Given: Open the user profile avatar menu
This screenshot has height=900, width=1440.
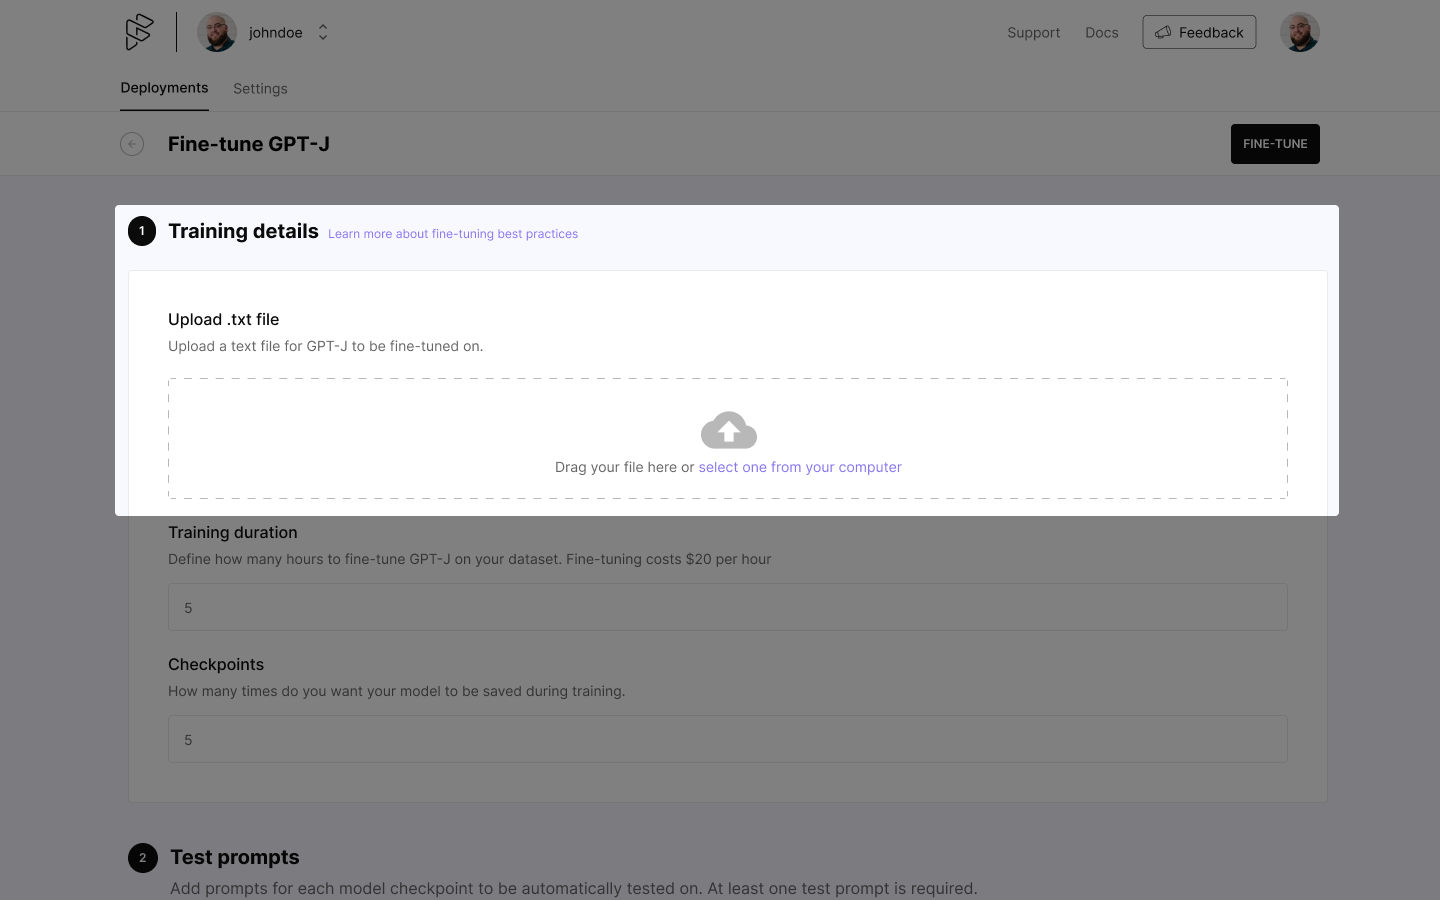Looking at the screenshot, I should tap(1299, 32).
